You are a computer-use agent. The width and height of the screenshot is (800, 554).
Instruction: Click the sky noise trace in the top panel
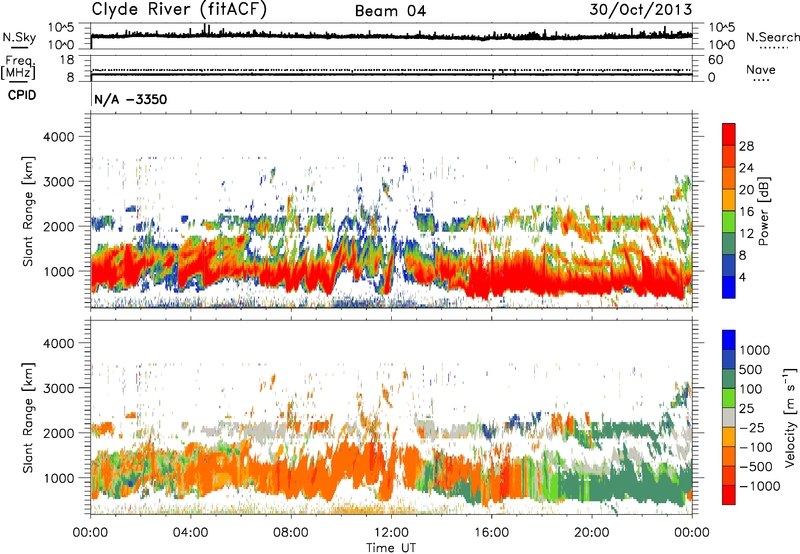[391, 36]
